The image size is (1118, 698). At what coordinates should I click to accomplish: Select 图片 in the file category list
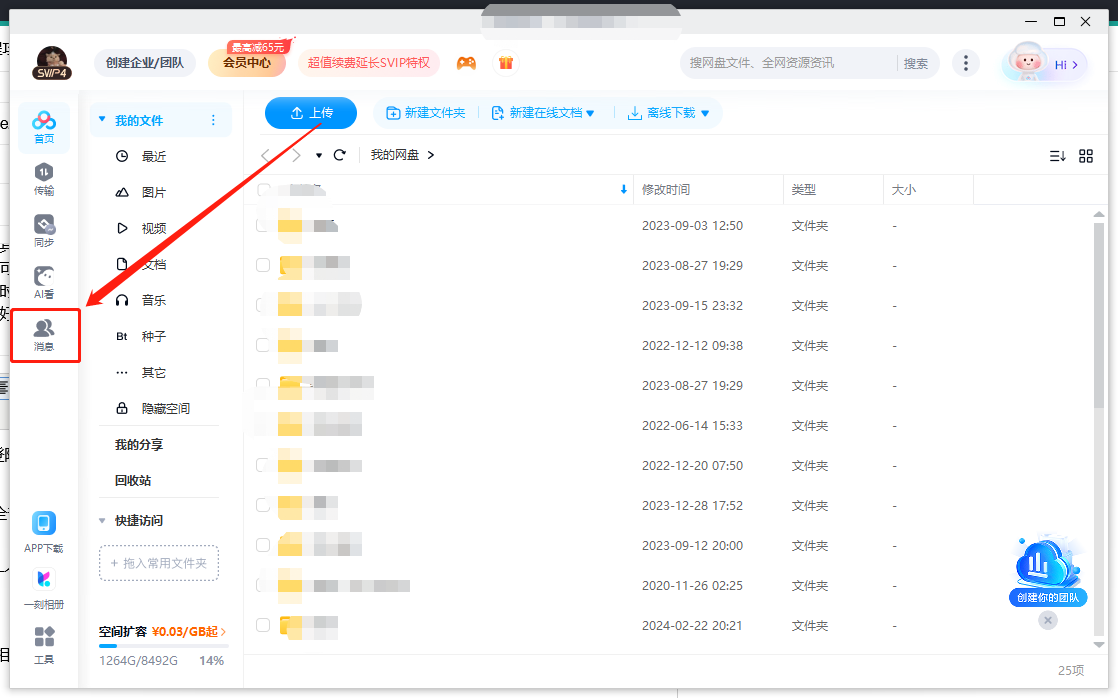153,193
